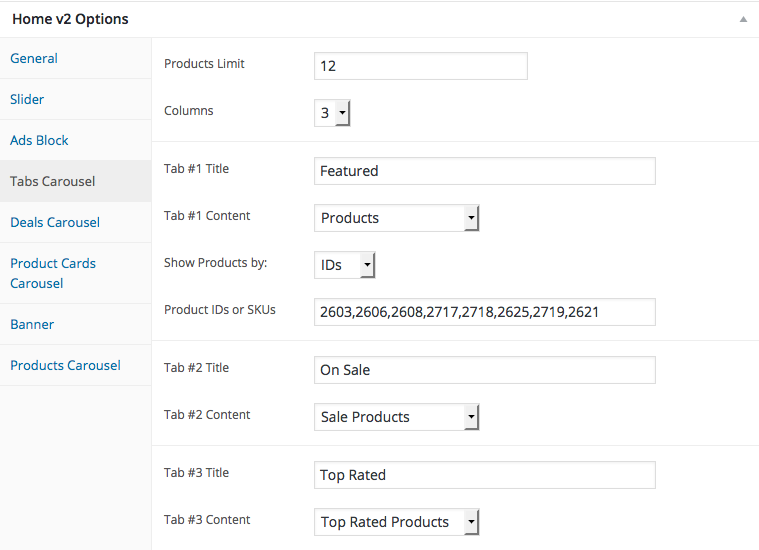Image resolution: width=759 pixels, height=550 pixels.
Task: Expand Tab #3 Content Top Rated dropdown
Action: point(396,522)
